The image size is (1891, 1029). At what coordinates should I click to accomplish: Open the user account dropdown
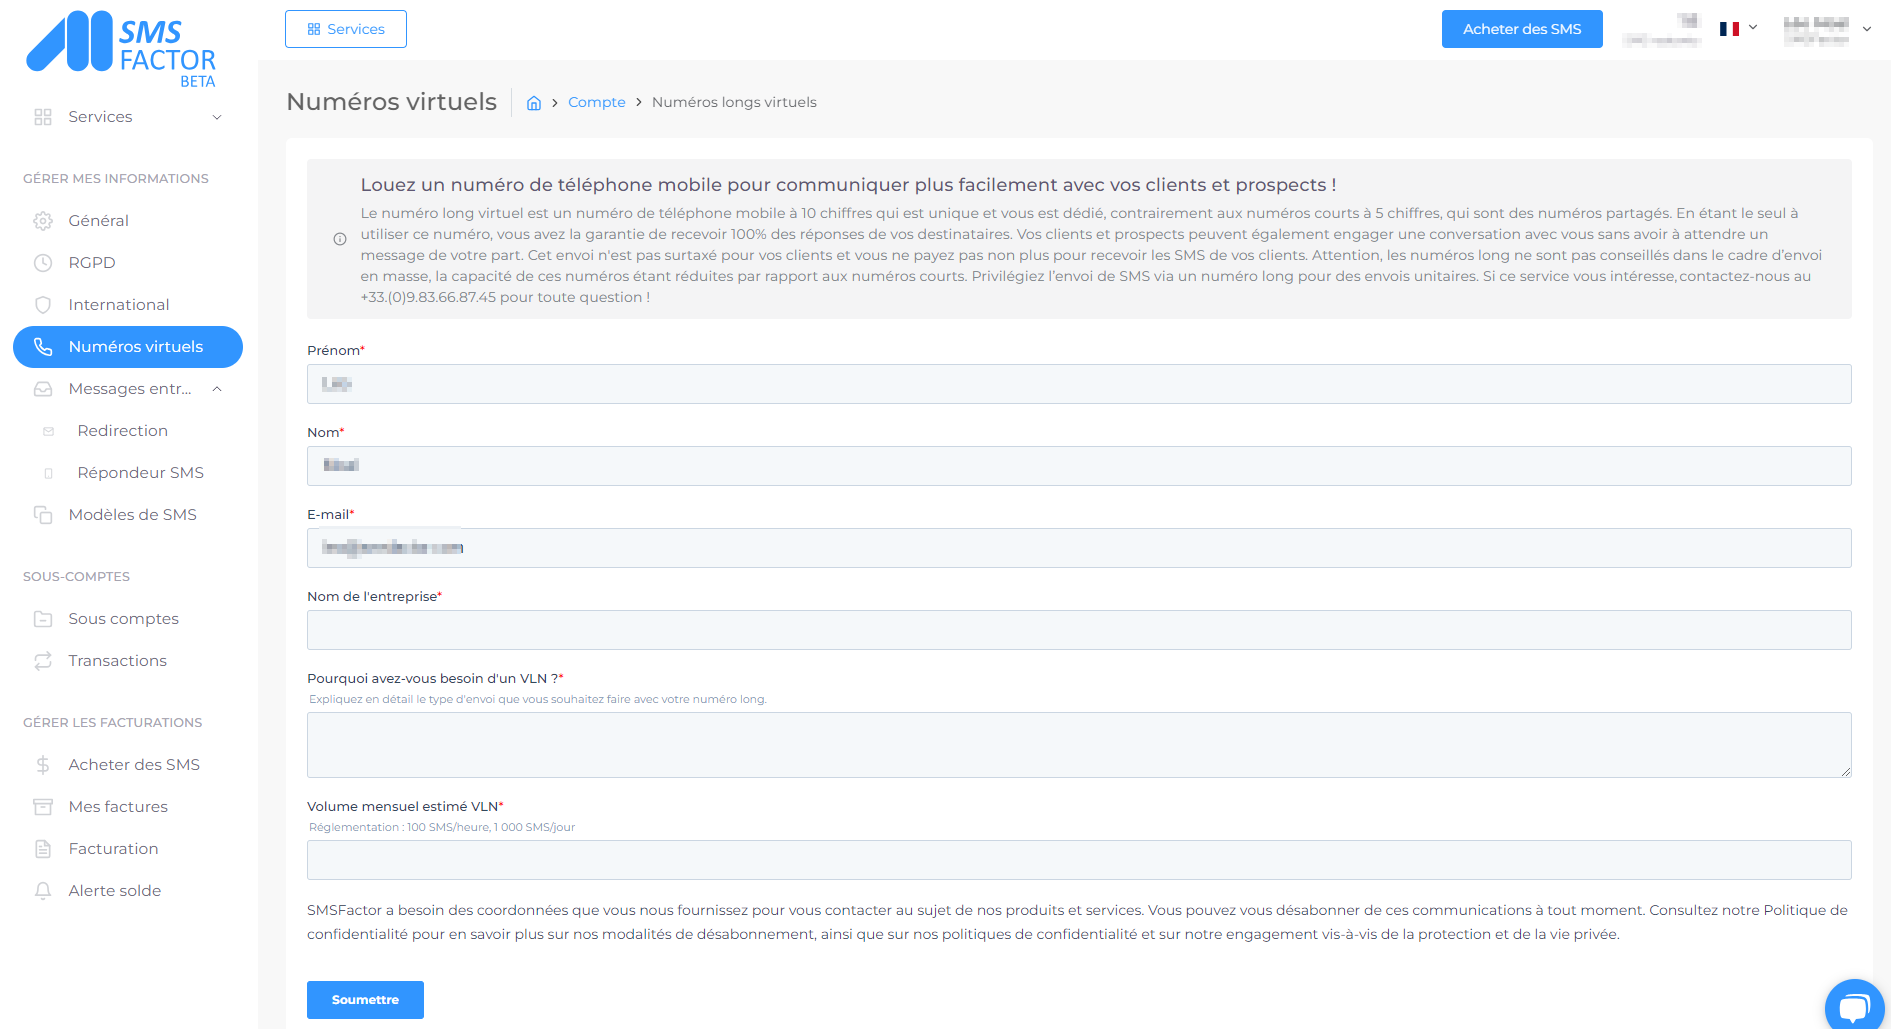click(x=1827, y=30)
